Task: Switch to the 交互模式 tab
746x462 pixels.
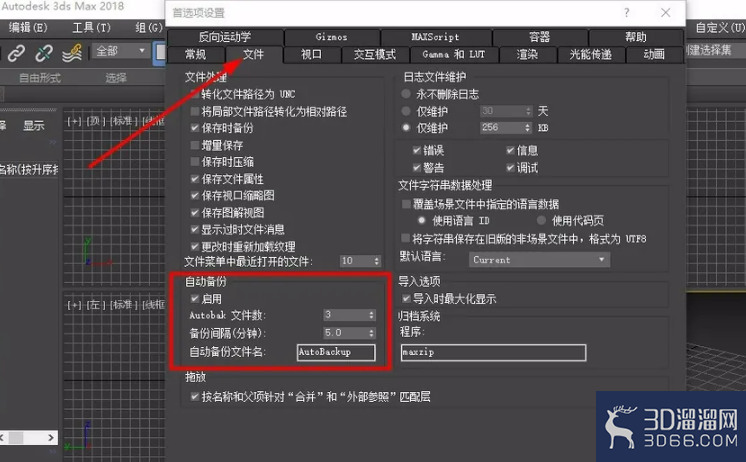Action: click(375, 55)
